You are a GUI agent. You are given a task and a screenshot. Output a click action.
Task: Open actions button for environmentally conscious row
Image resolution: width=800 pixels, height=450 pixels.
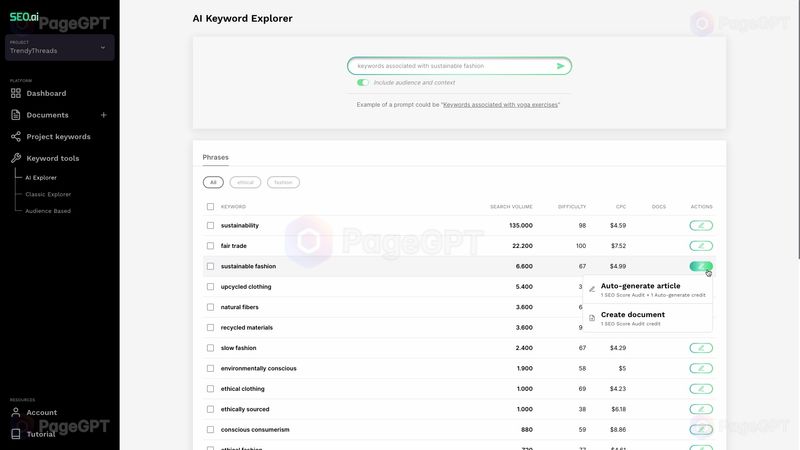point(701,368)
